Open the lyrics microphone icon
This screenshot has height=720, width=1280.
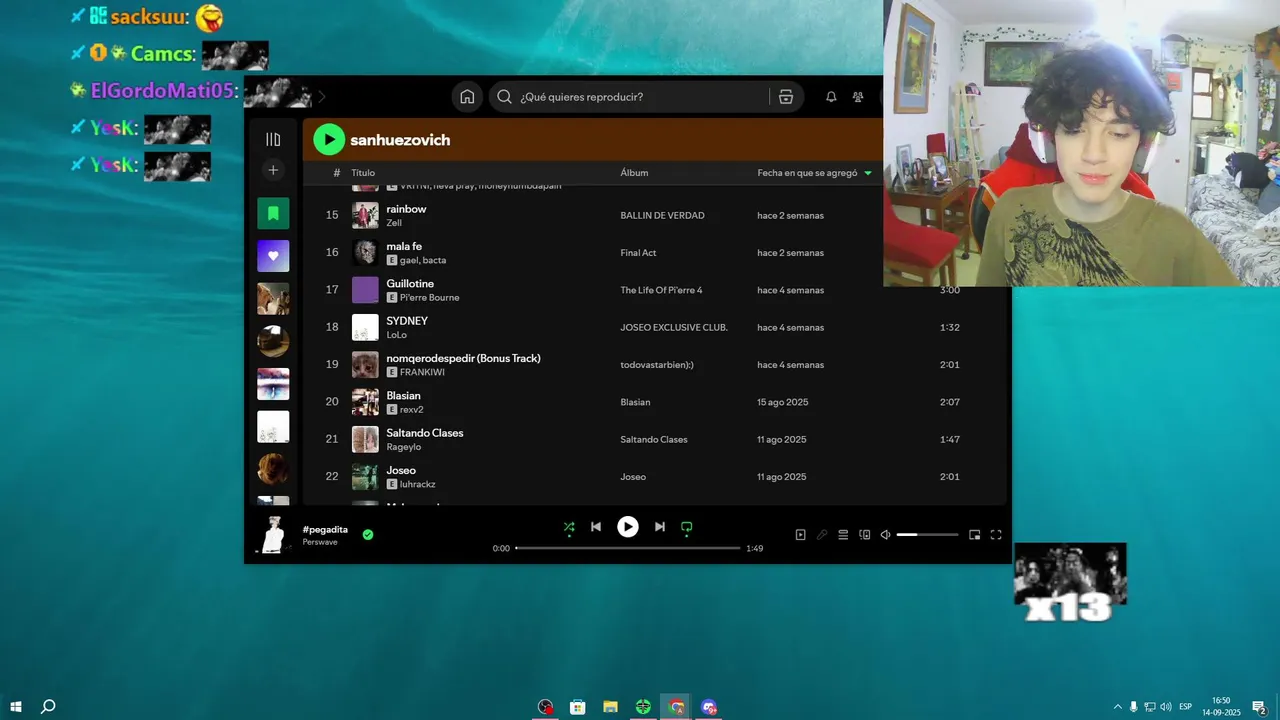(x=822, y=535)
